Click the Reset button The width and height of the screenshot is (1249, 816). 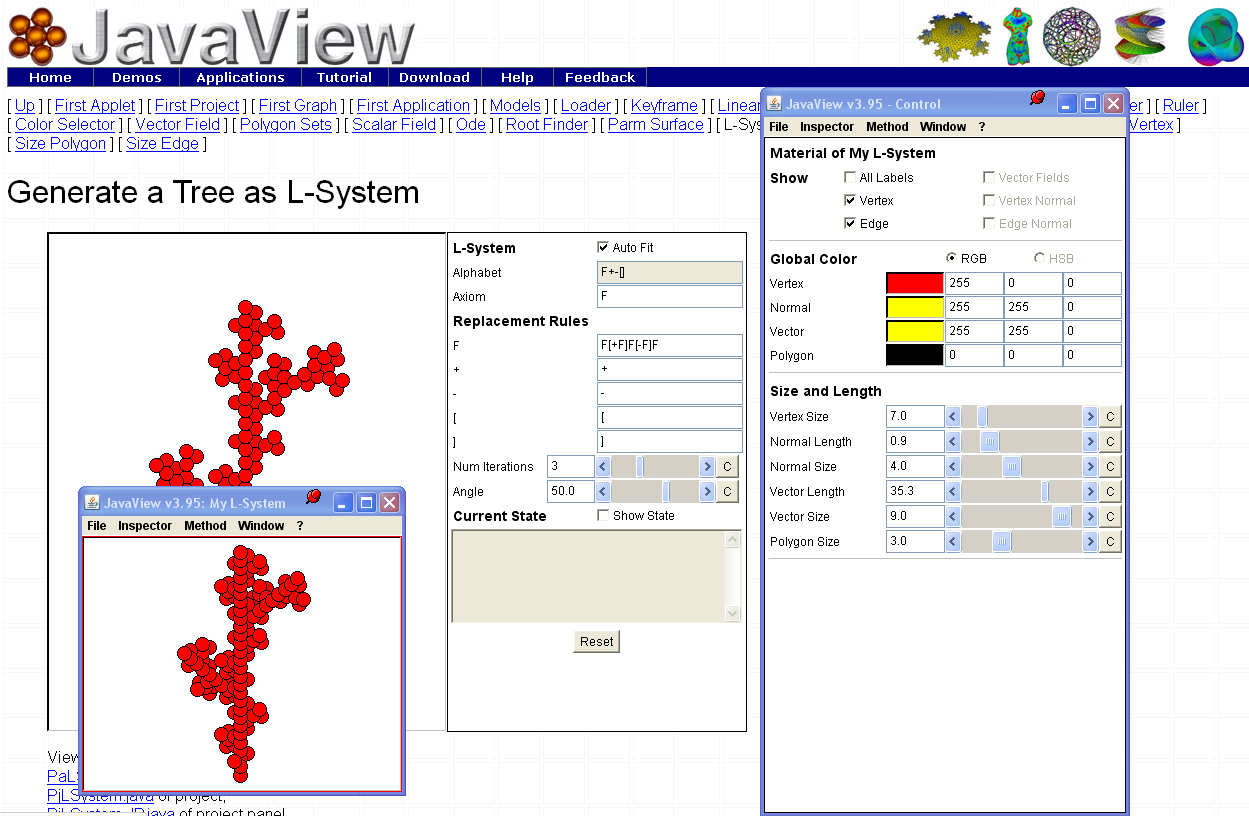click(x=597, y=641)
